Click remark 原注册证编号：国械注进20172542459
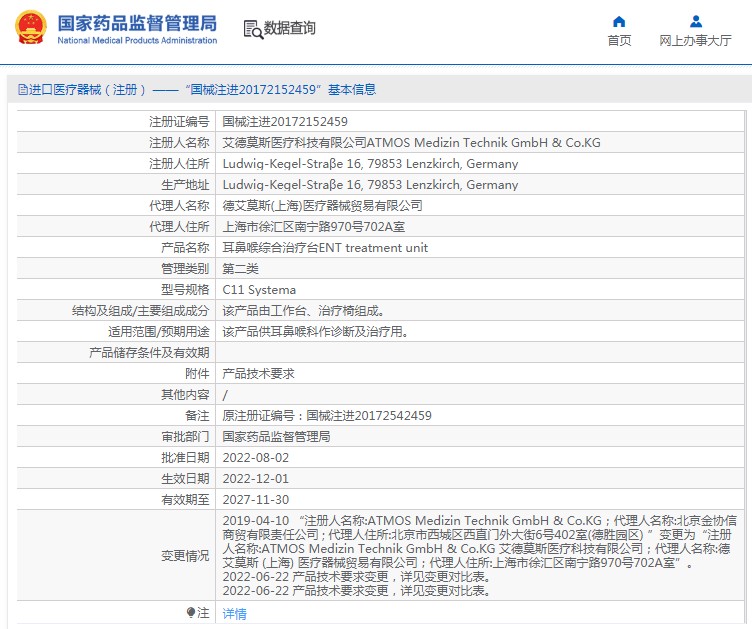752x629 pixels. pyautogui.click(x=327, y=416)
